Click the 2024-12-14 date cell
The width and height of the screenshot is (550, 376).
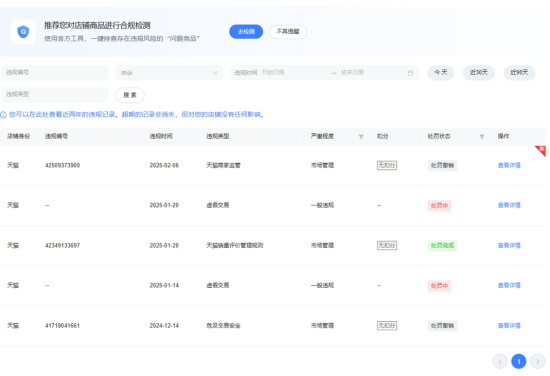[x=164, y=325]
